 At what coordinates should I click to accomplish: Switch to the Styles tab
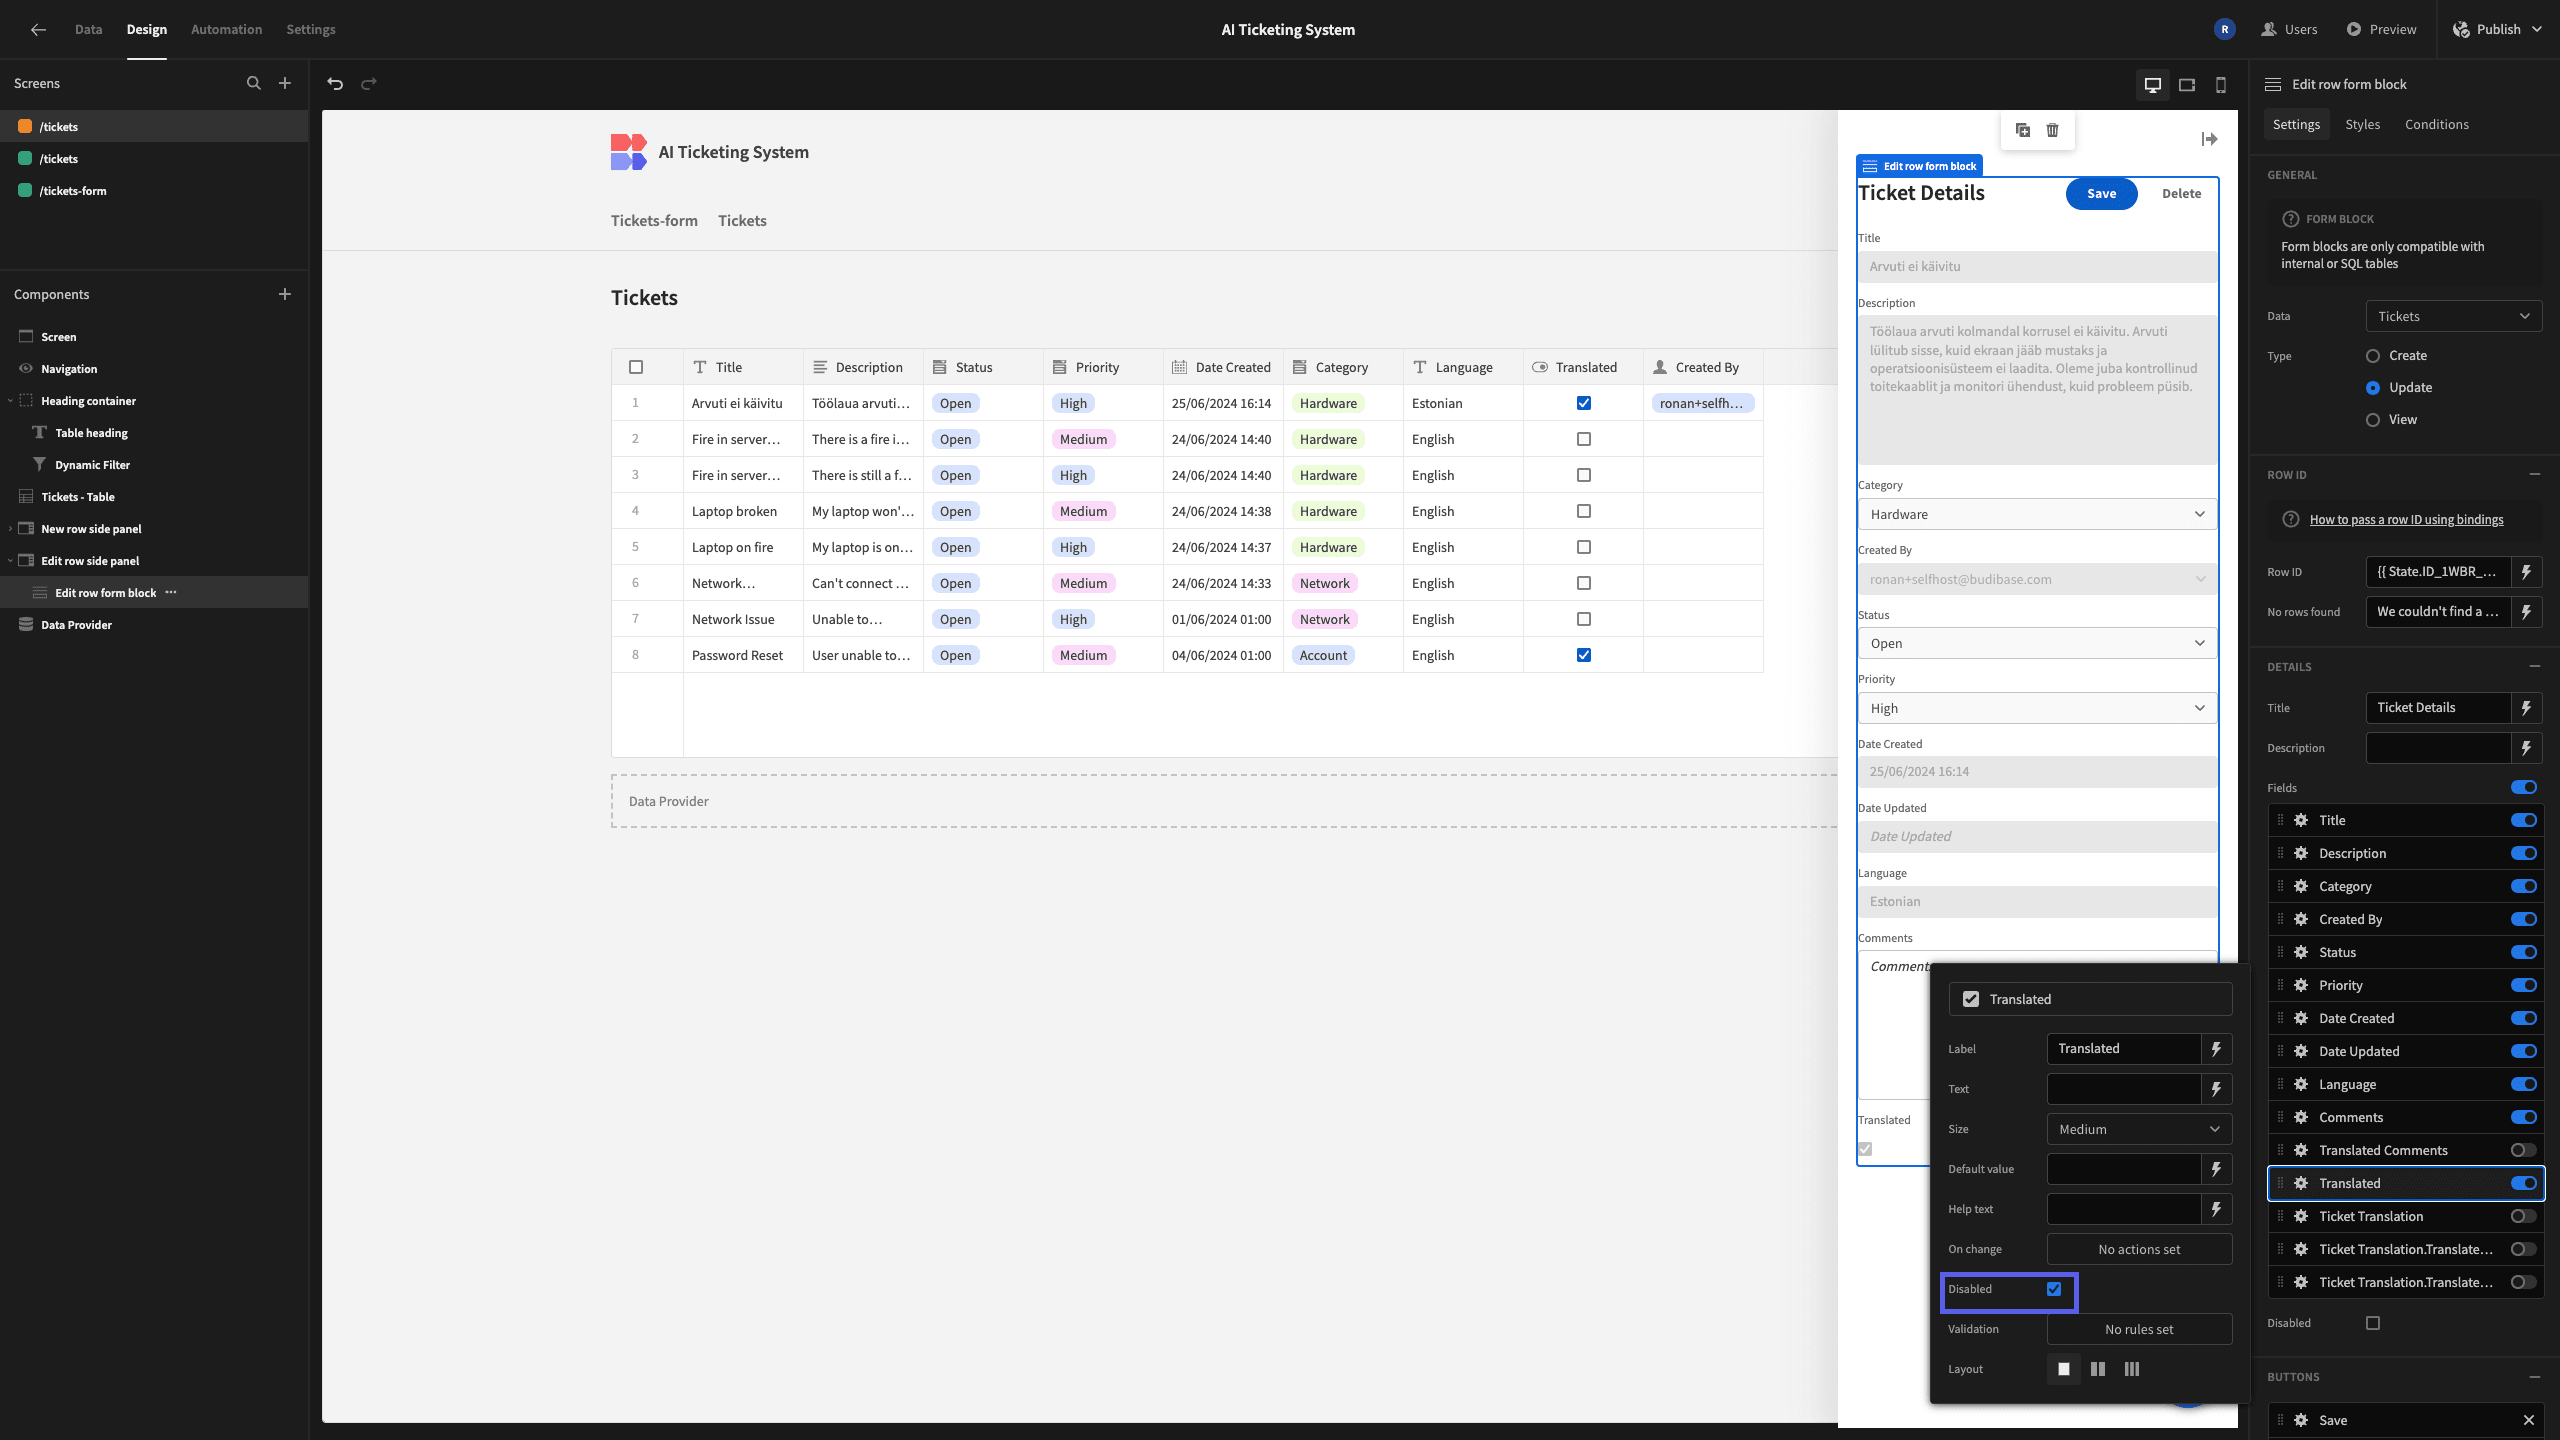(2362, 125)
